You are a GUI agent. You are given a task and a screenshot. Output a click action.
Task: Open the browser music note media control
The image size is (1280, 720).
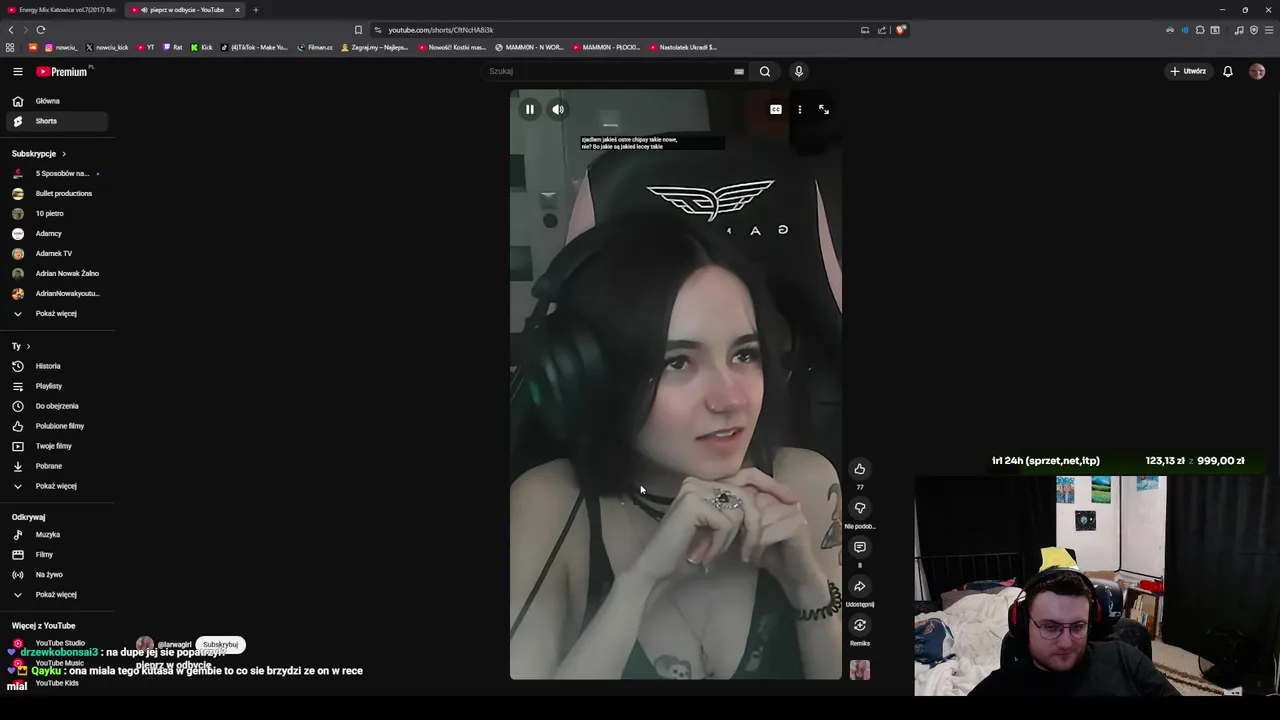(x=1239, y=30)
